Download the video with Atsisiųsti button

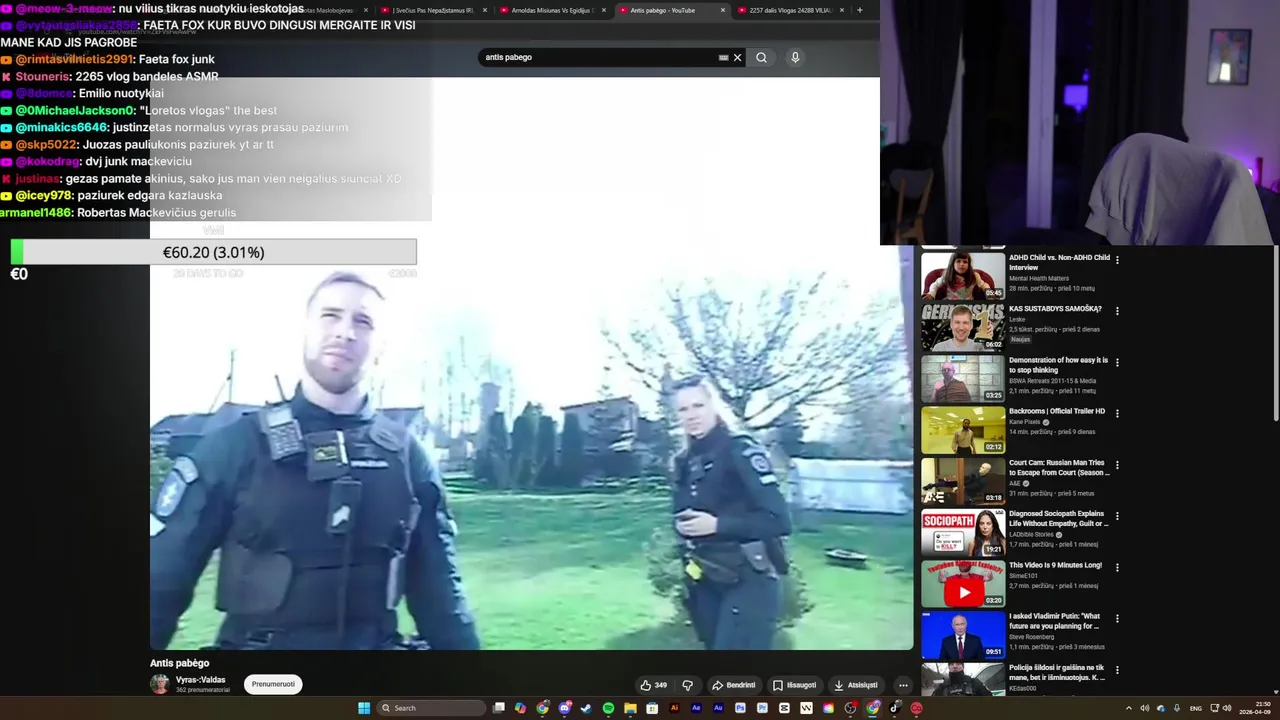coord(856,685)
